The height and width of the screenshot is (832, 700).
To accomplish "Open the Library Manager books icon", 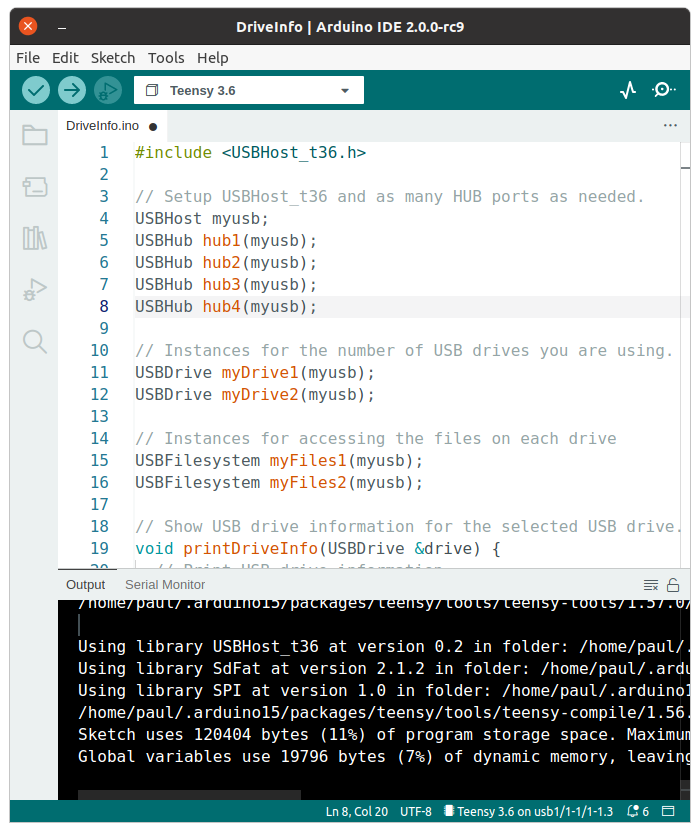I will (x=35, y=238).
